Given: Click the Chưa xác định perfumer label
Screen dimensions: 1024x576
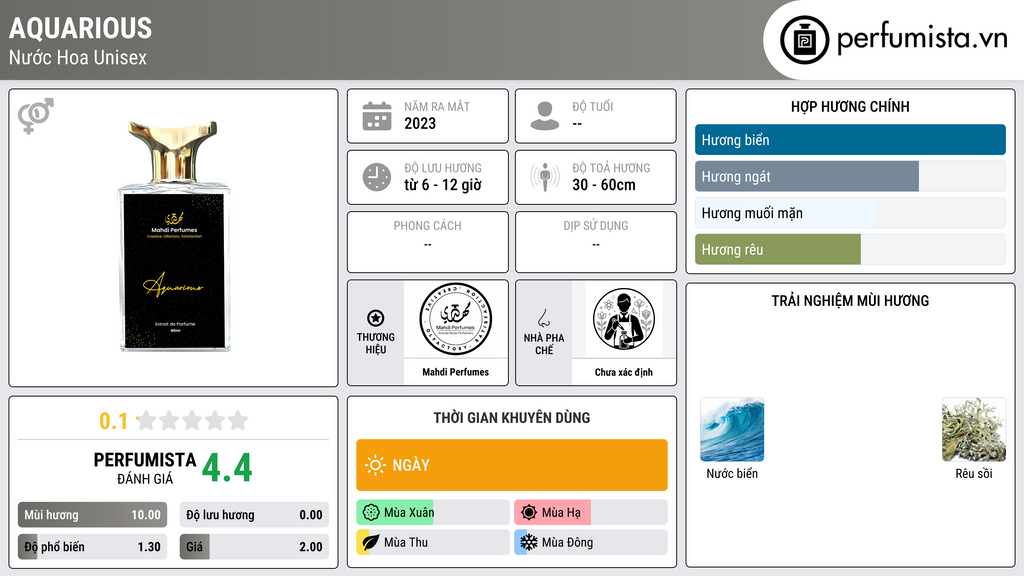Looking at the screenshot, I should [624, 372].
